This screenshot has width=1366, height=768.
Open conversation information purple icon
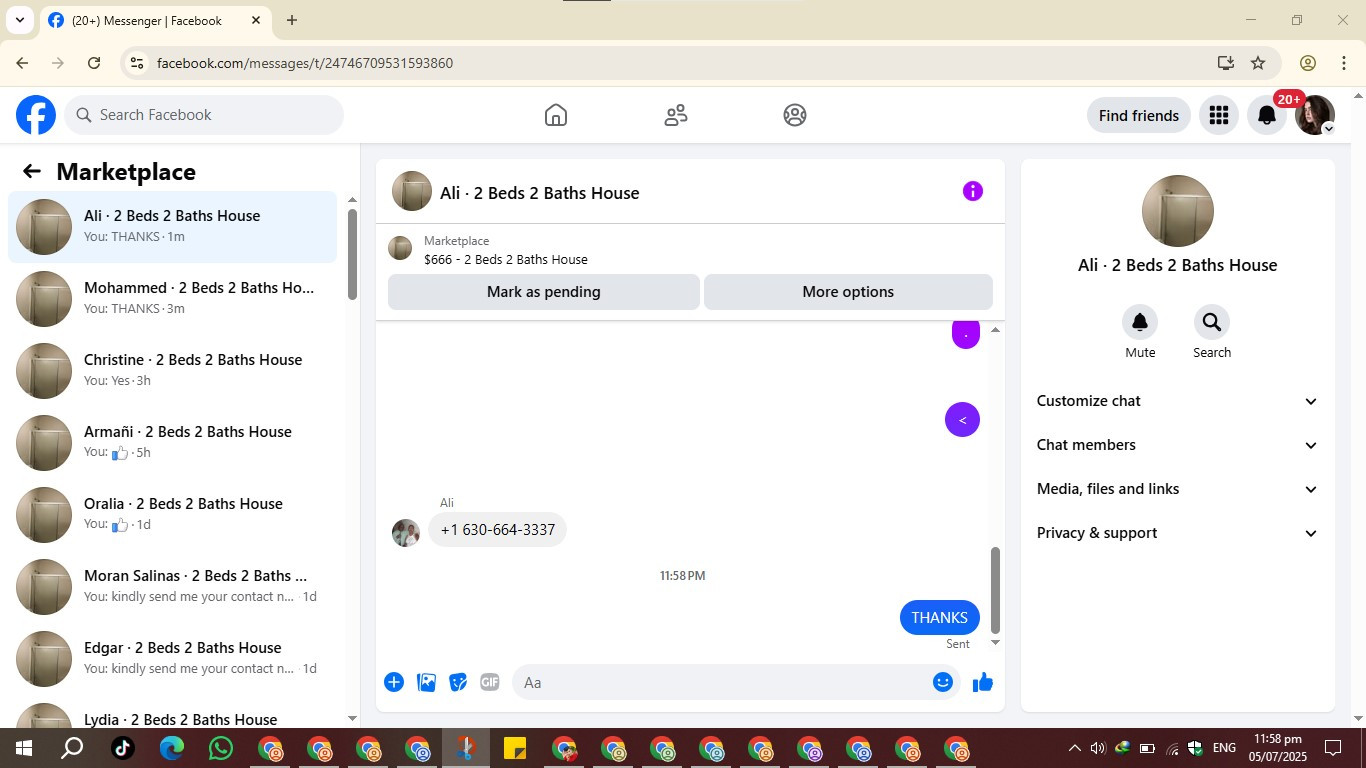pos(973,191)
